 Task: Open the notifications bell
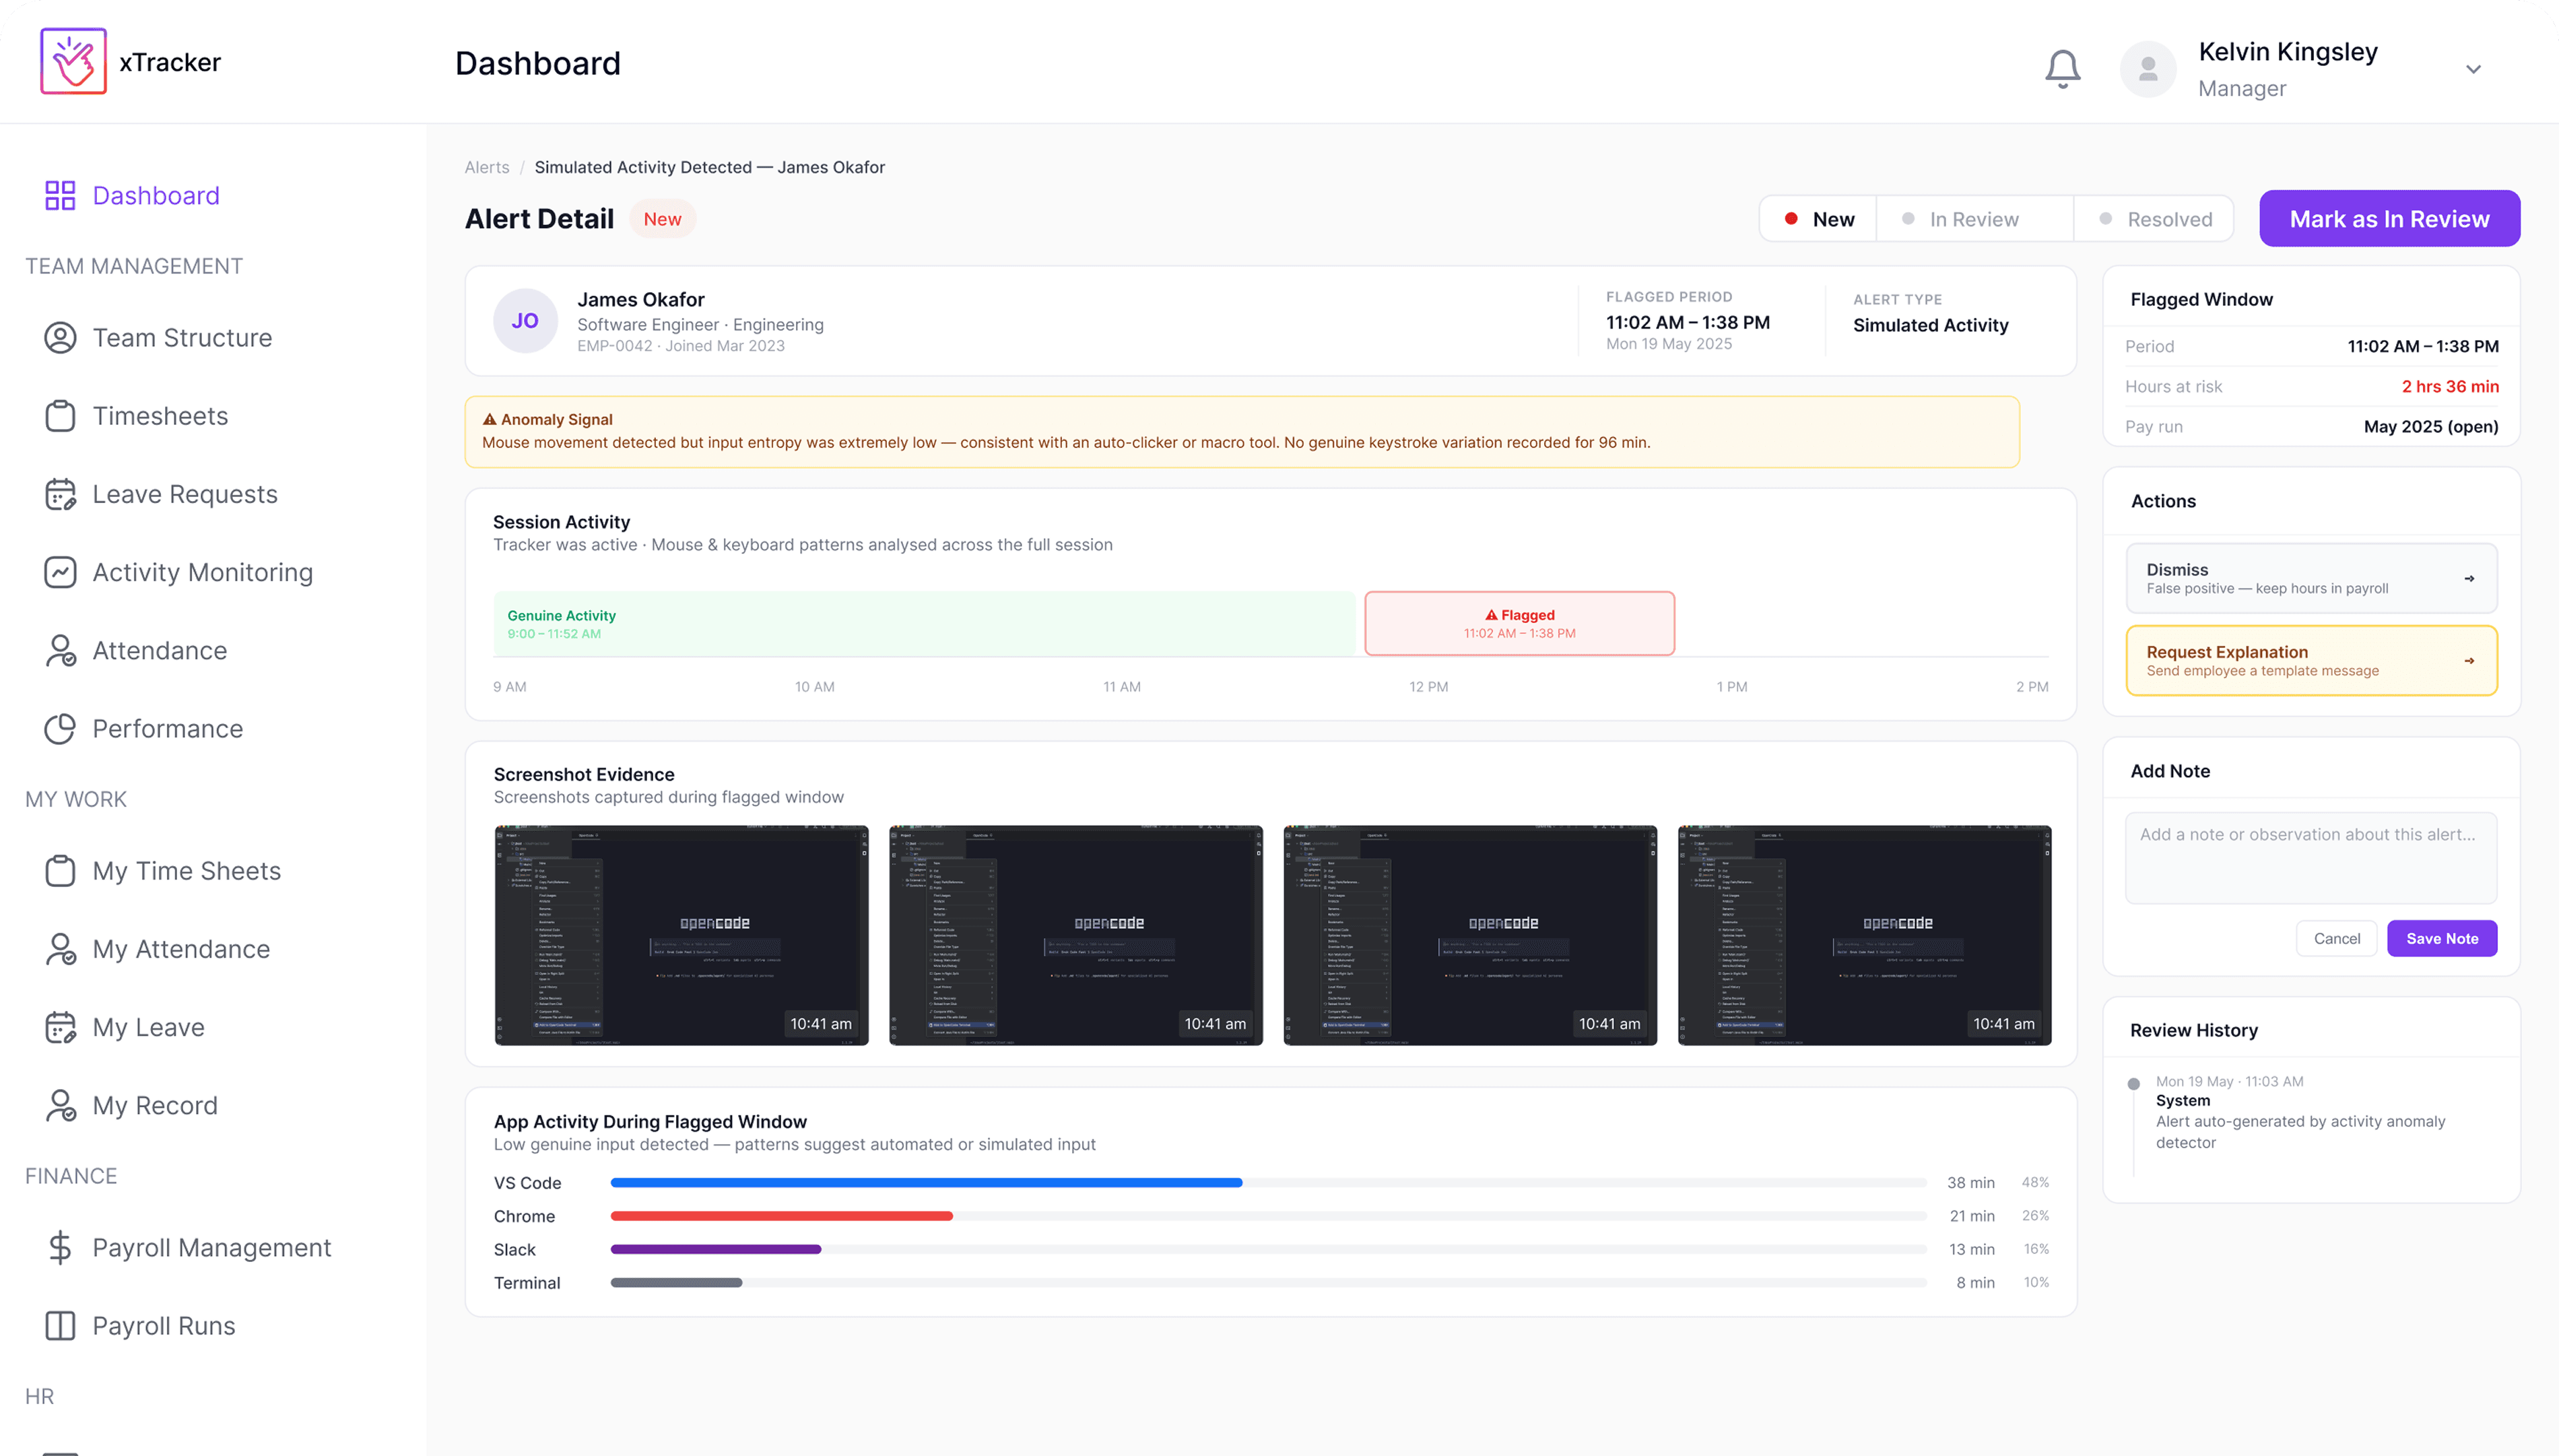click(2062, 69)
